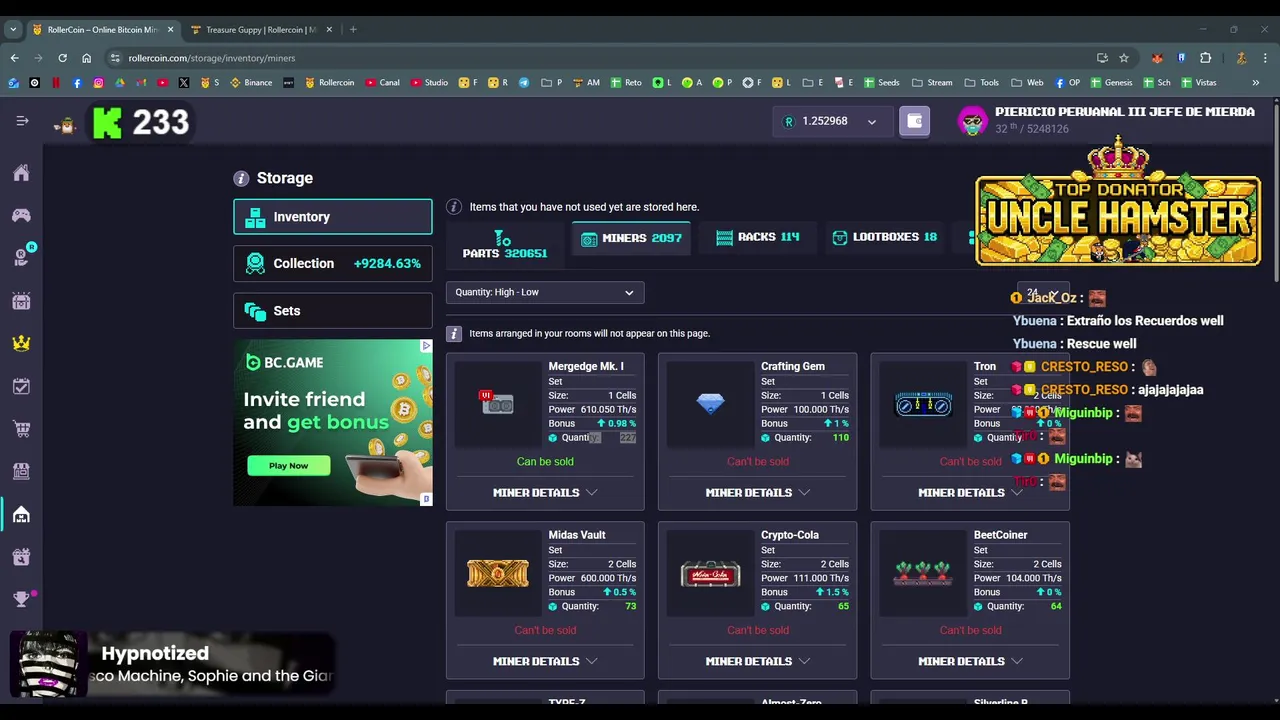The height and width of the screenshot is (720, 1280).
Task: Click the Crypto-Cola miner image
Action: (710, 574)
